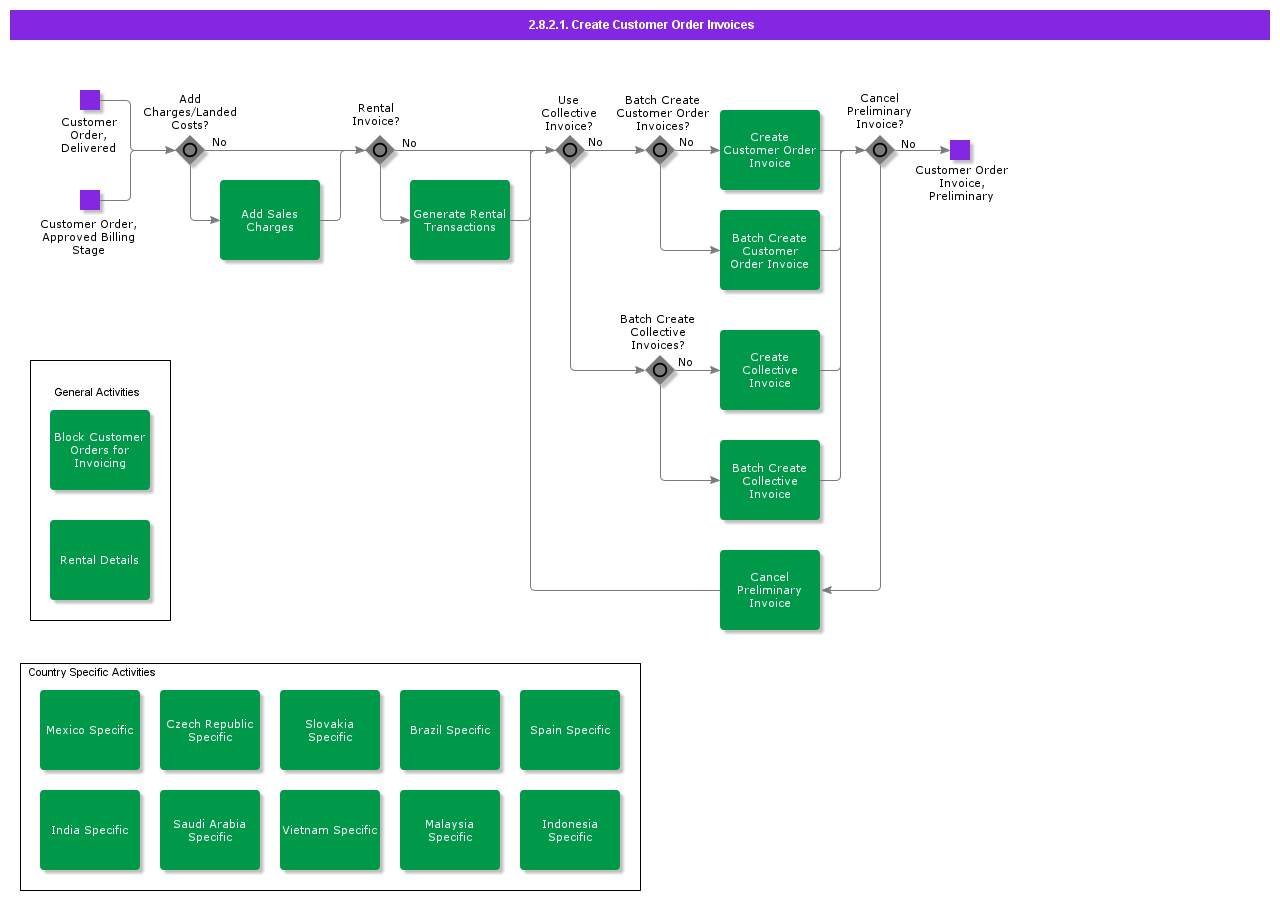
Task: Click the Create Customer Order Invoice box
Action: point(769,150)
